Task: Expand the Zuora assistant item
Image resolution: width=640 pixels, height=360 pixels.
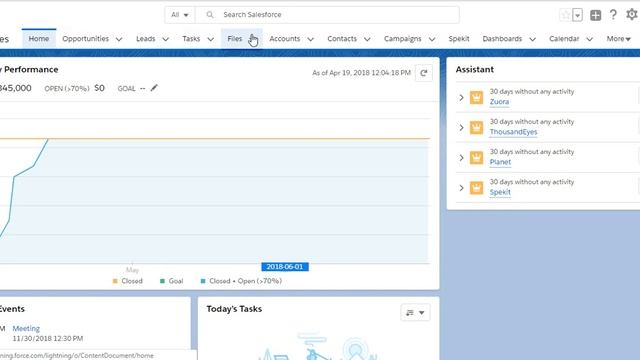Action: point(461,98)
